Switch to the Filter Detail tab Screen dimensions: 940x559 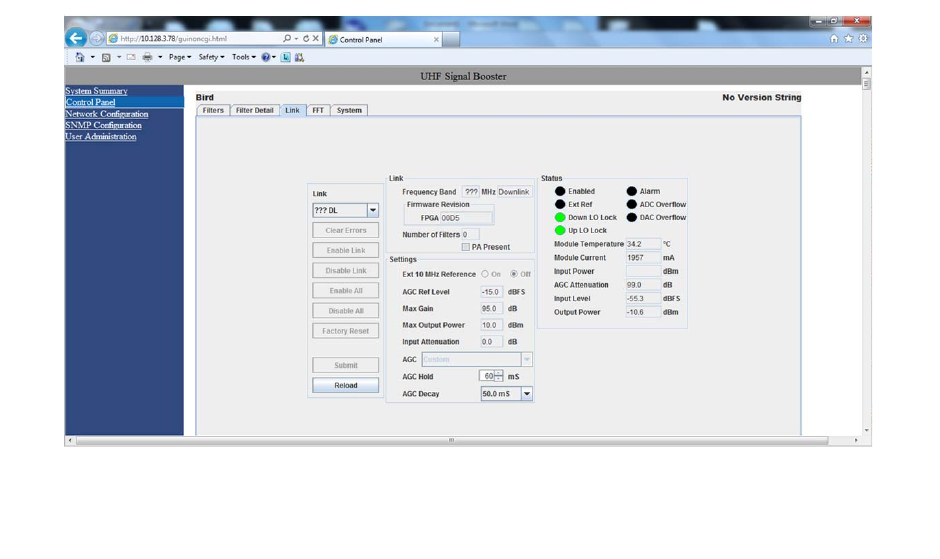(254, 110)
